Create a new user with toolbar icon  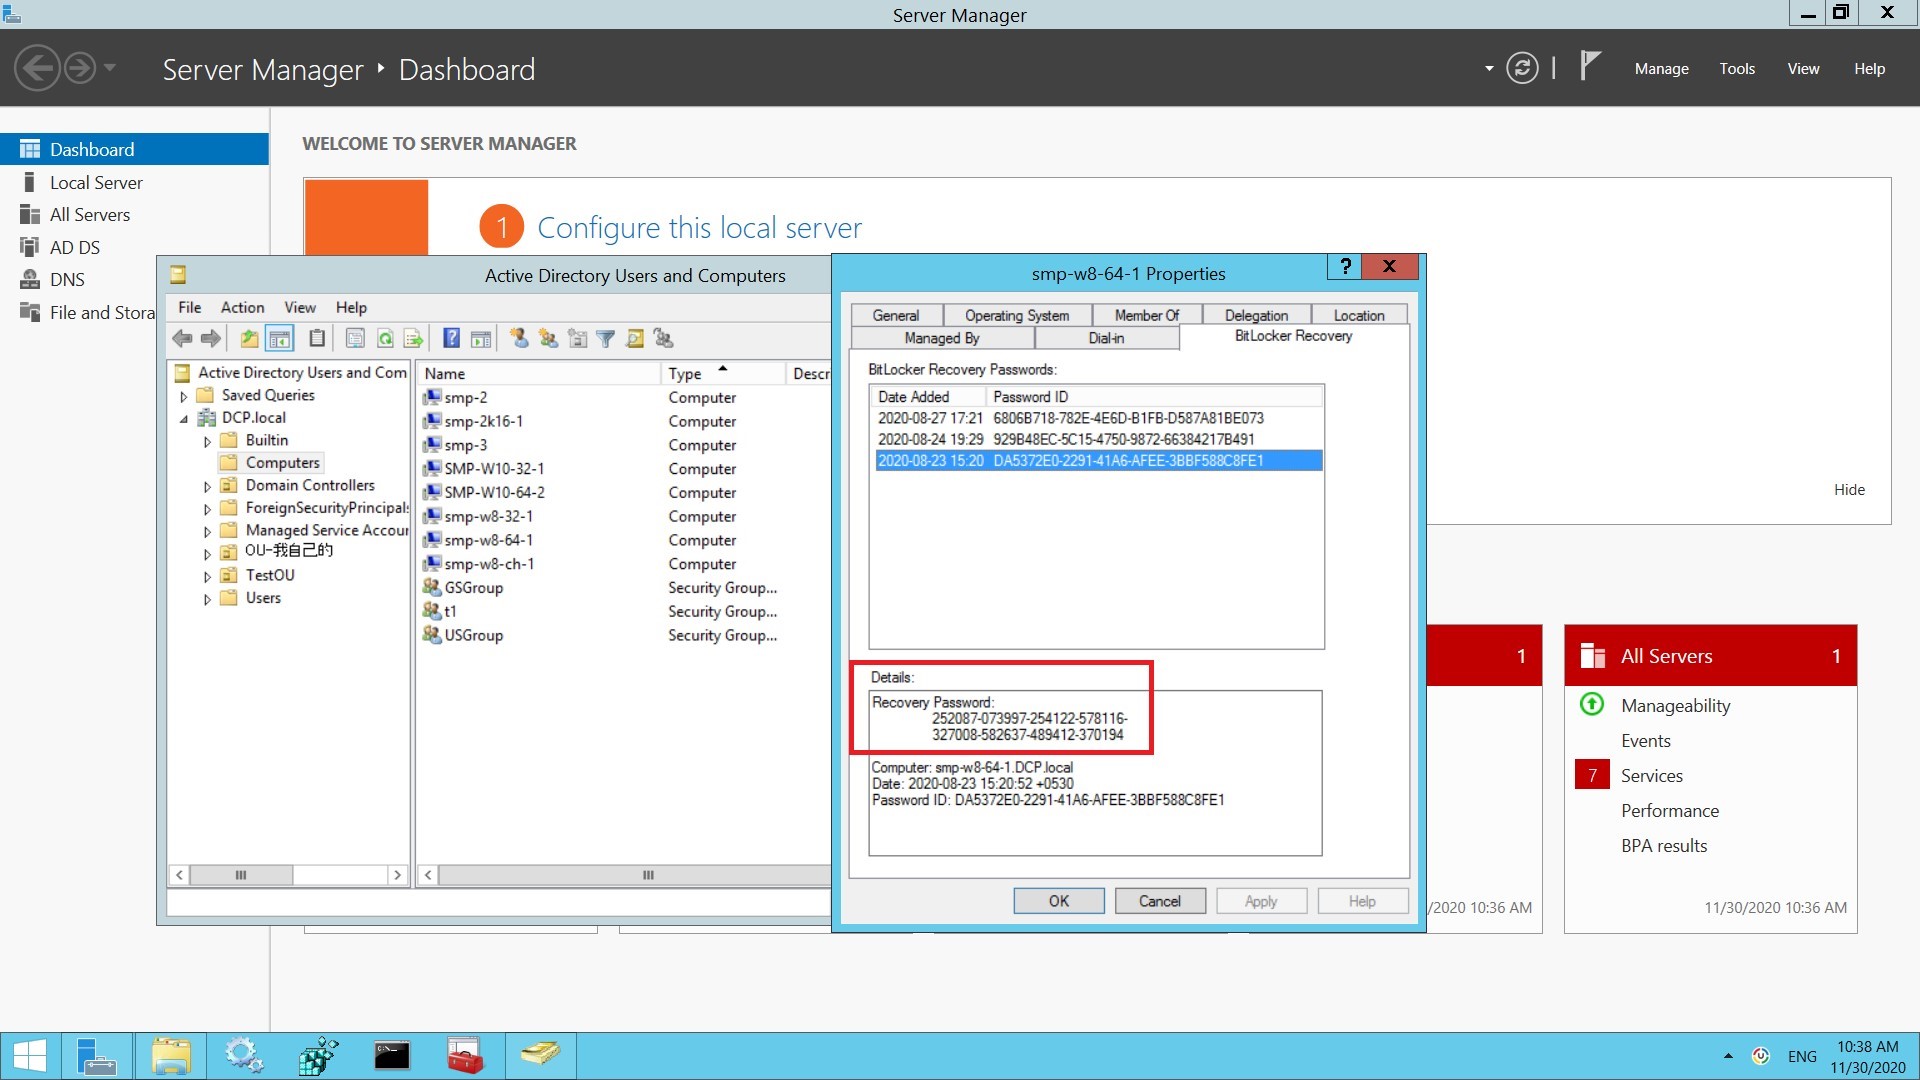(519, 339)
